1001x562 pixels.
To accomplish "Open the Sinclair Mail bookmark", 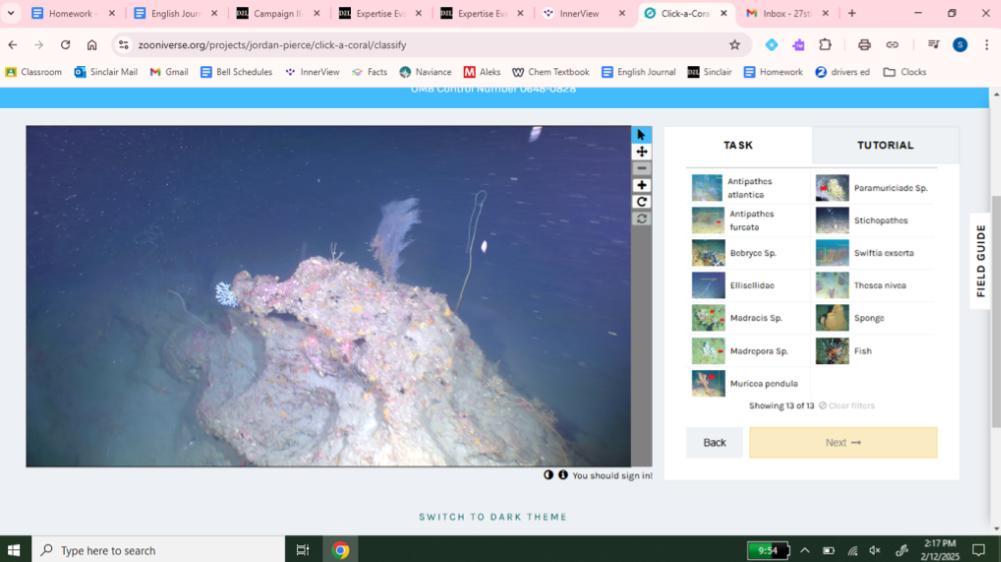I will pos(106,72).
